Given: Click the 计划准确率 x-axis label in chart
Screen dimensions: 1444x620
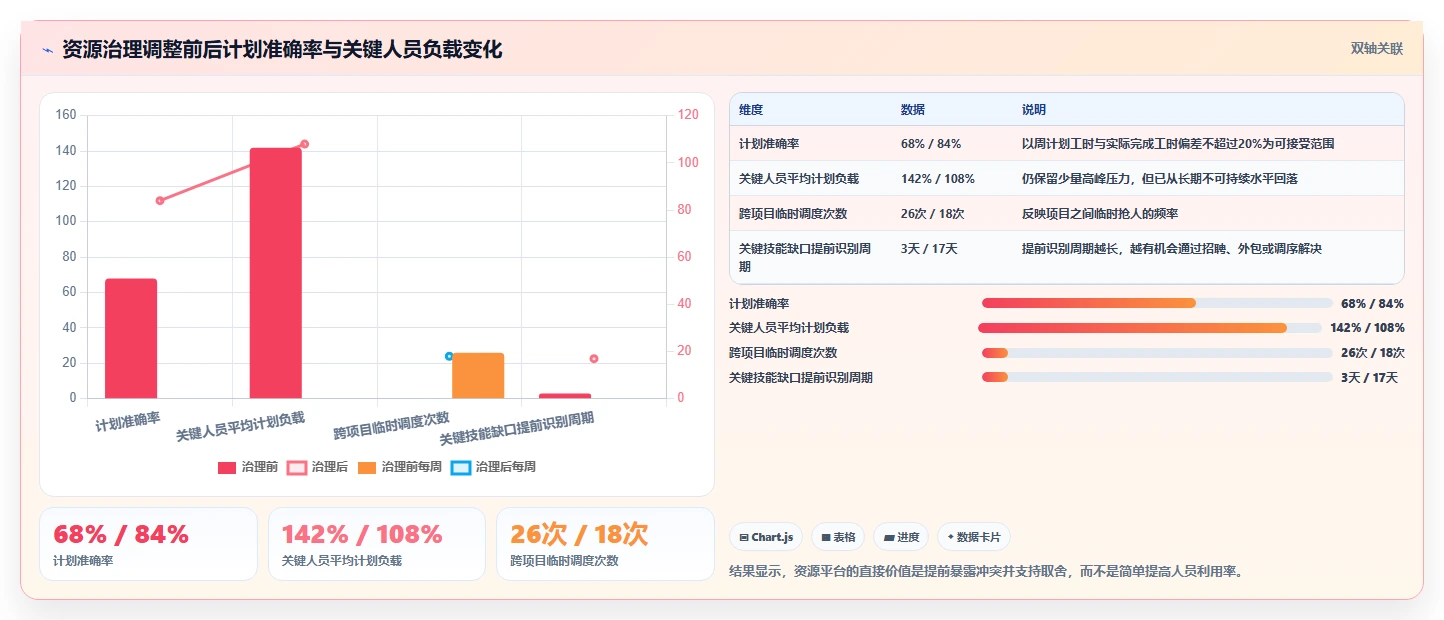Looking at the screenshot, I should 128,421.
